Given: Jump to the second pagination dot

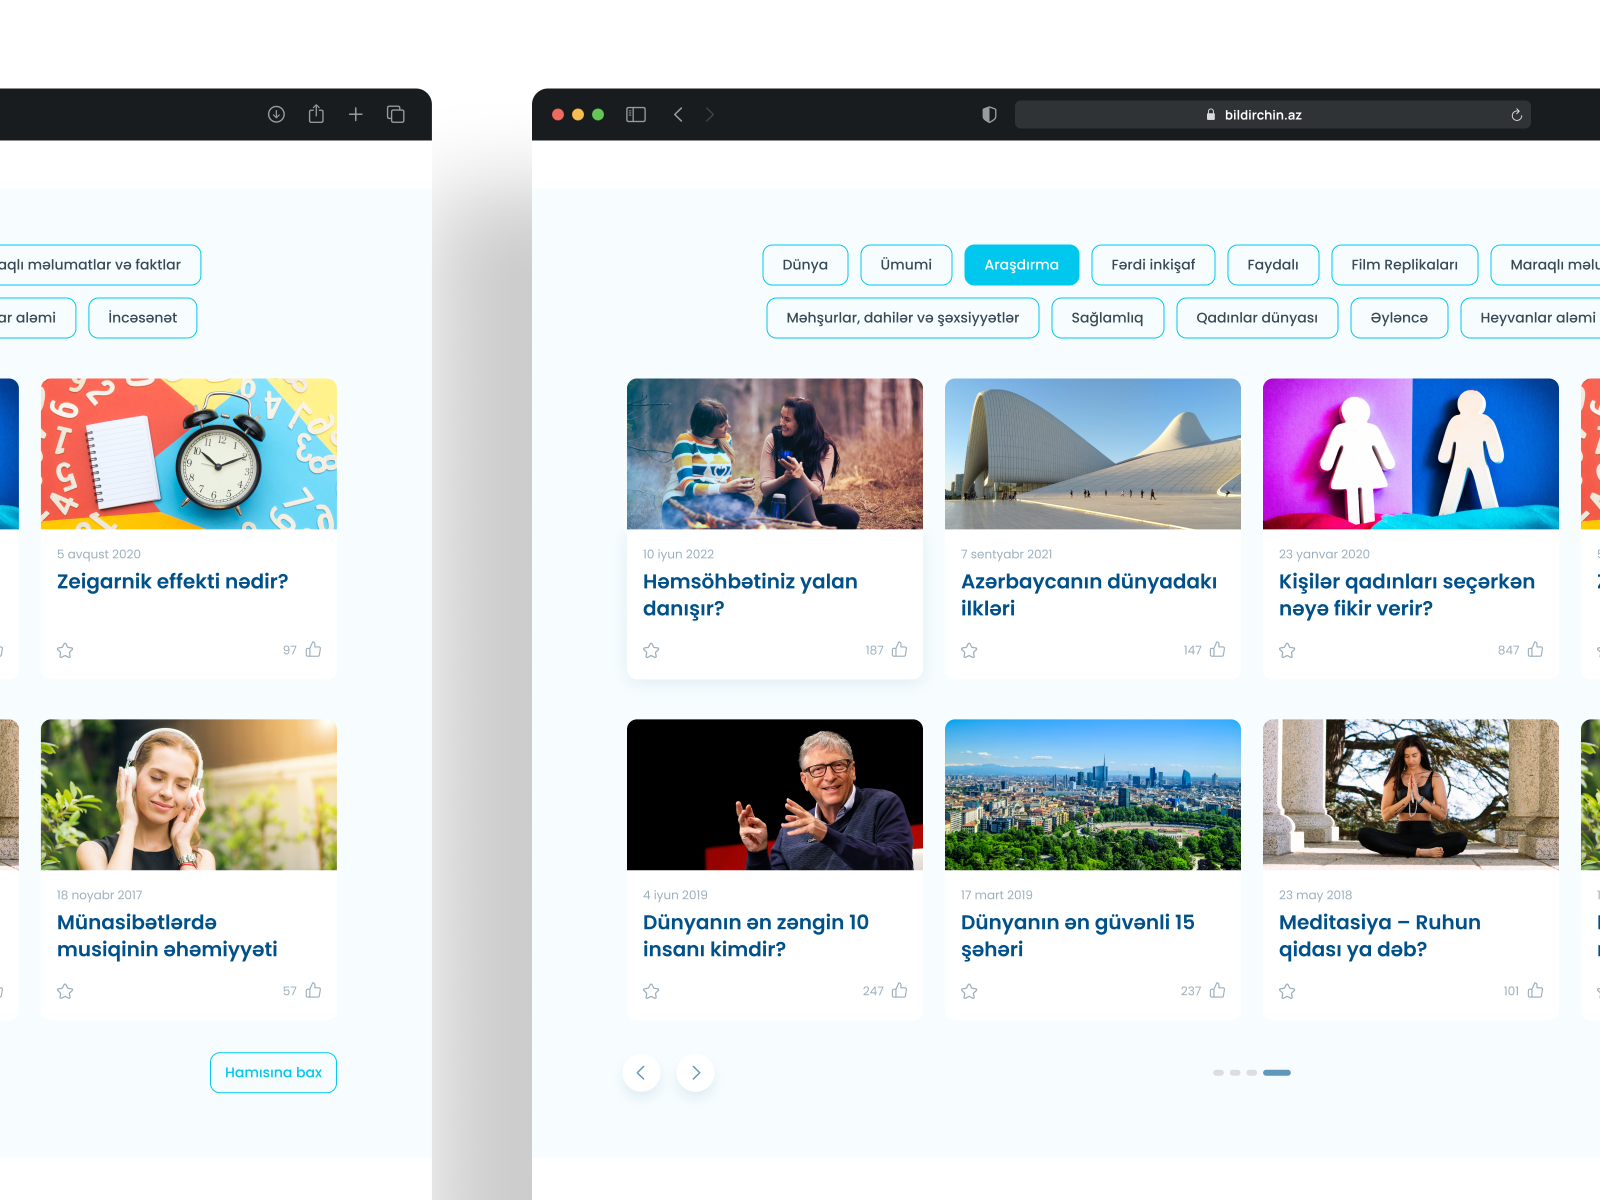Looking at the screenshot, I should [1235, 1072].
